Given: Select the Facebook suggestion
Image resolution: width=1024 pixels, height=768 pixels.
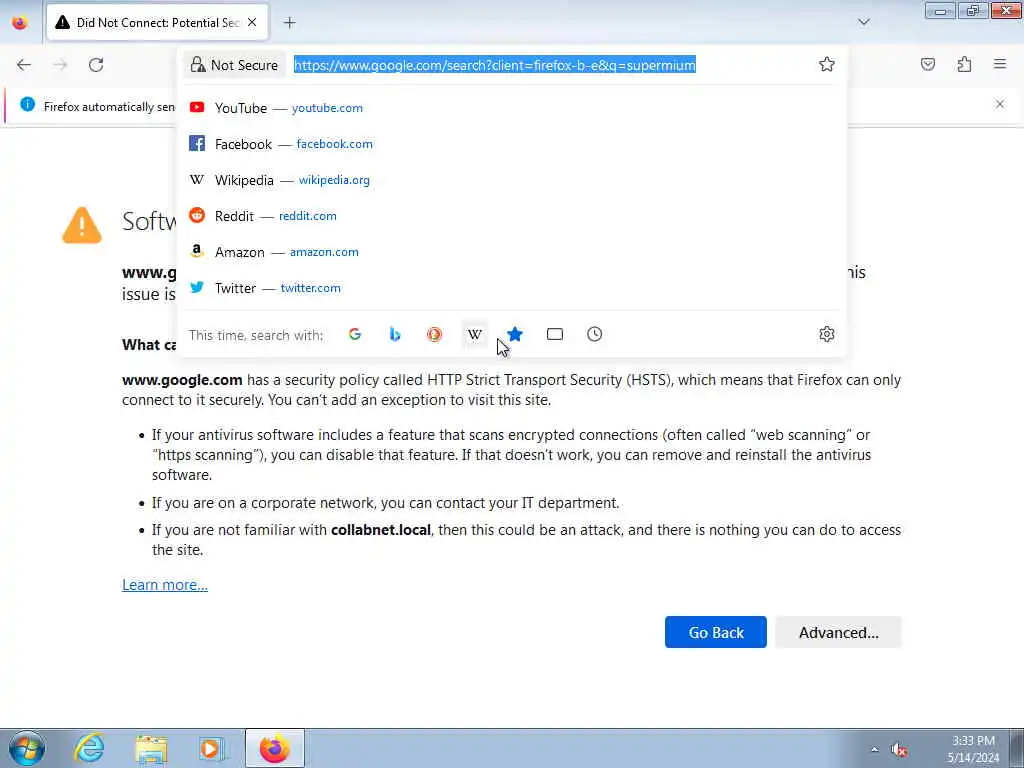Looking at the screenshot, I should [x=512, y=144].
